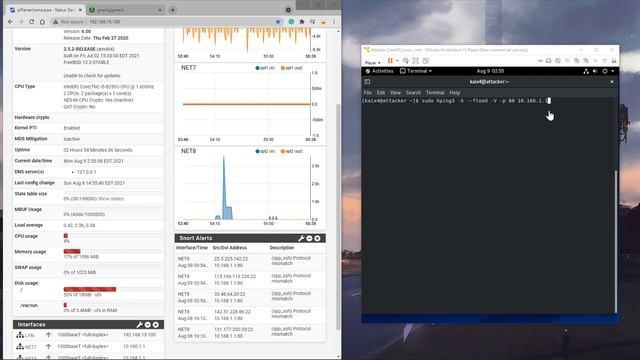Click the Snort alert from 142.51.228.86
The image size is (640, 360).
click(x=250, y=315)
